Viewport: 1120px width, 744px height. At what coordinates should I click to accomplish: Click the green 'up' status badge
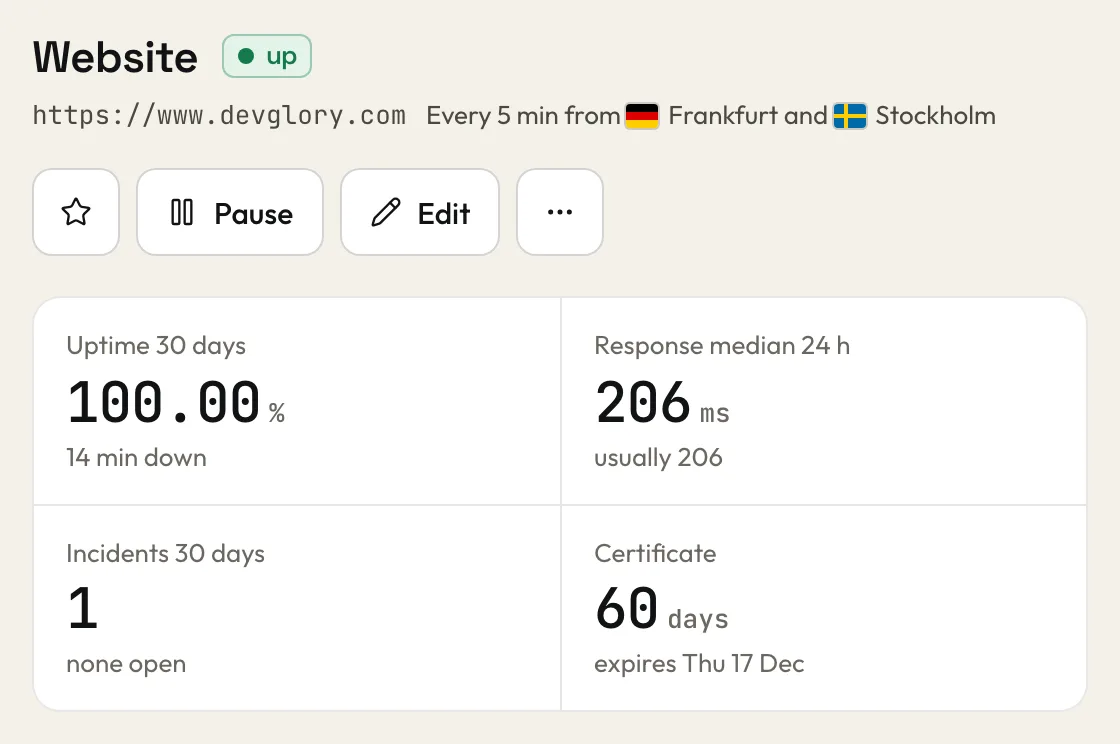266,56
